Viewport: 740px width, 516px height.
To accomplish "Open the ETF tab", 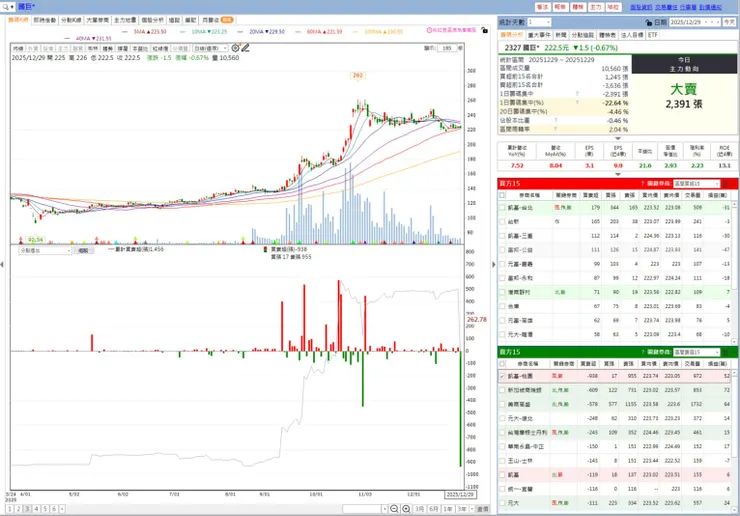I will pos(652,35).
